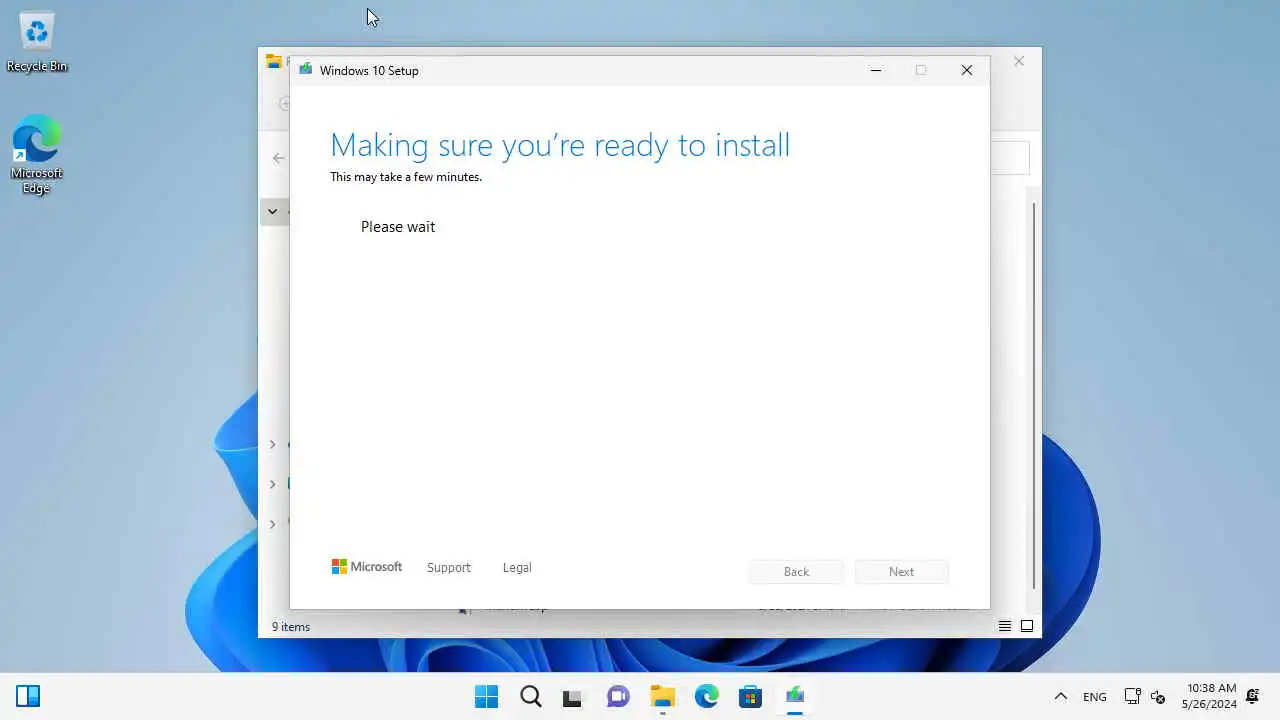Minimize the Windows 10 Setup window

coord(876,70)
